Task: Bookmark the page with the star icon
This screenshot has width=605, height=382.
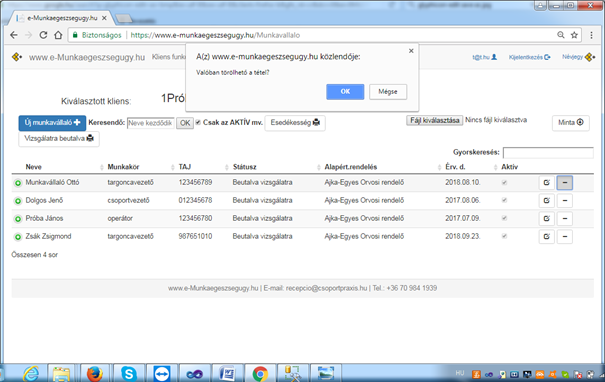Action: click(574, 35)
